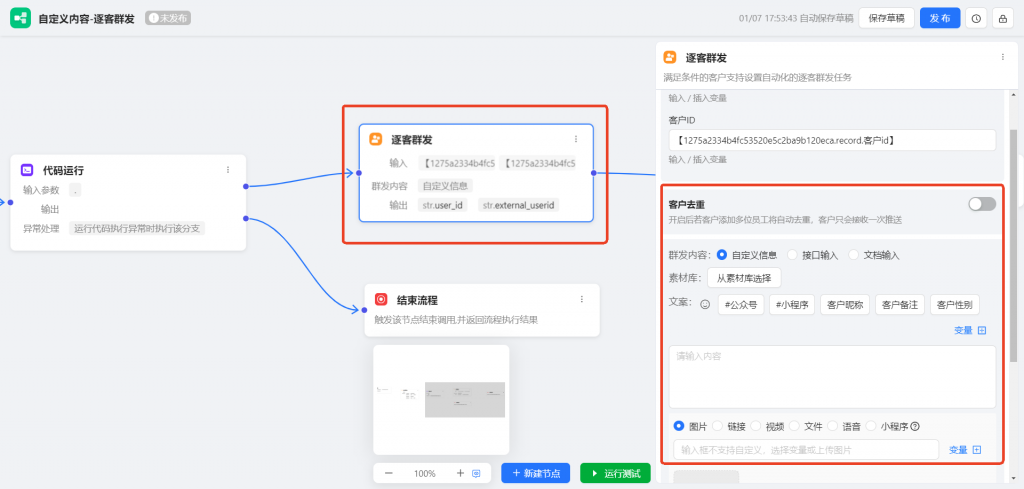The image size is (1024, 489).
Task: Insert the 客户性别 tag
Action: [955, 305]
